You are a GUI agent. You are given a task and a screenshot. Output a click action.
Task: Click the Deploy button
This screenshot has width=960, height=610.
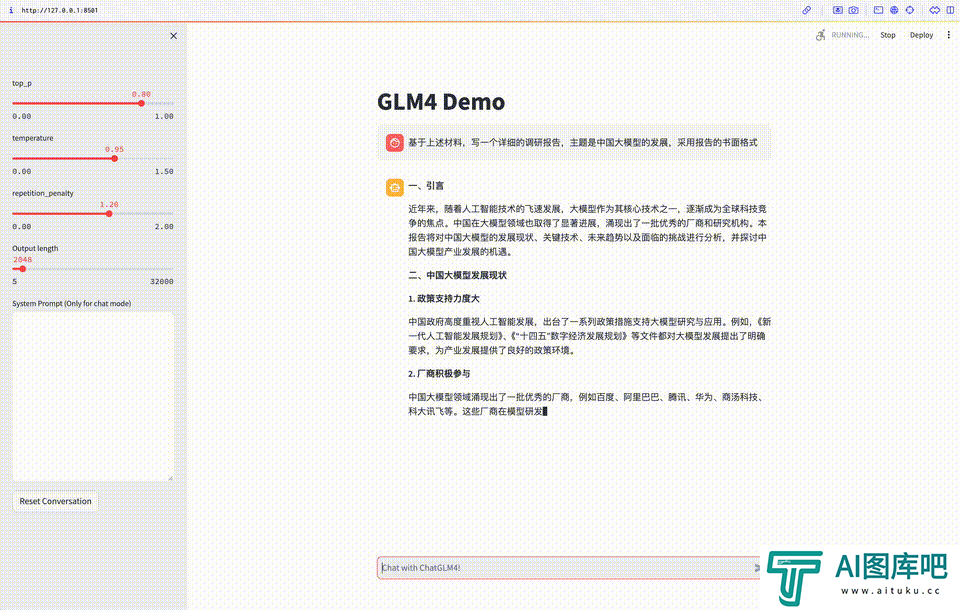point(921,35)
